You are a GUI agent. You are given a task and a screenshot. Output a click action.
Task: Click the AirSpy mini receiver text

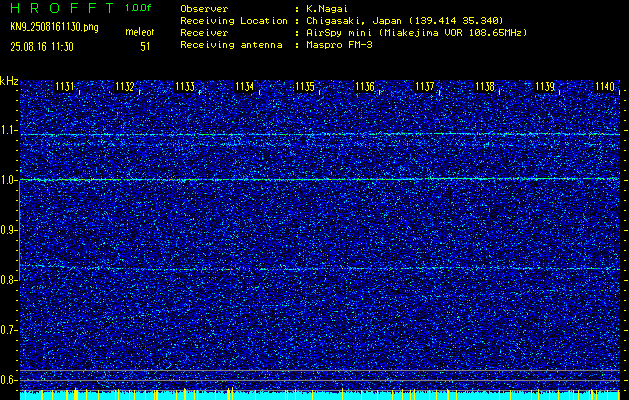click(417, 32)
